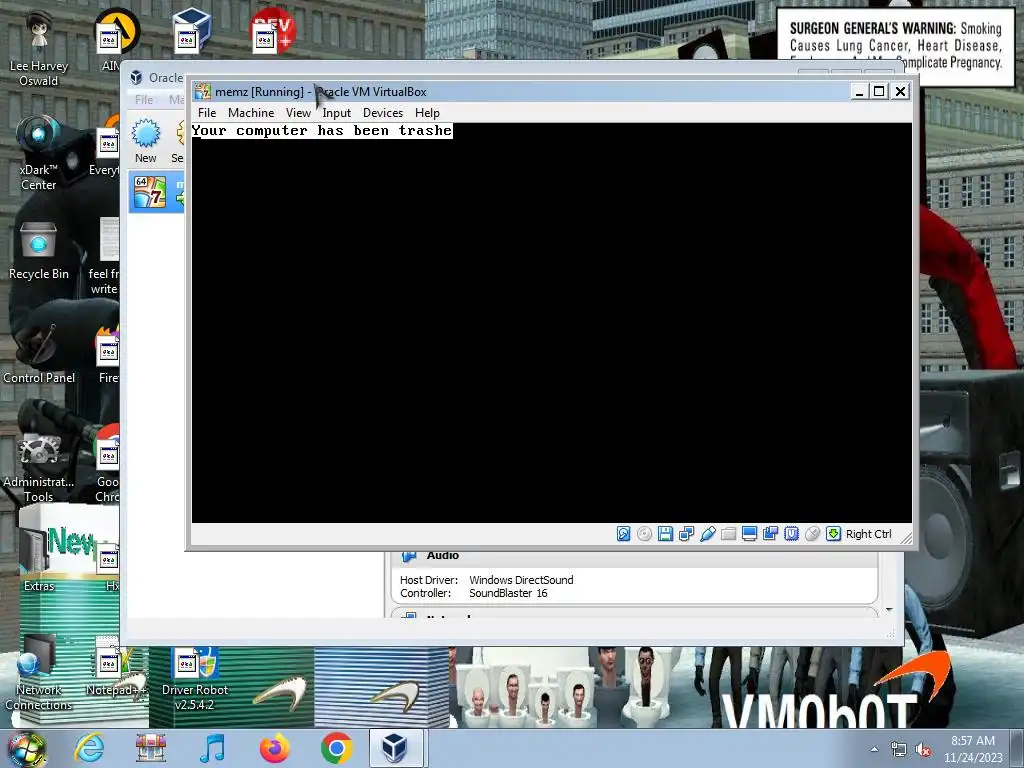Screen dimensions: 1024x768
Task: Click VM screen showing trashed message
Action: (x=552, y=323)
